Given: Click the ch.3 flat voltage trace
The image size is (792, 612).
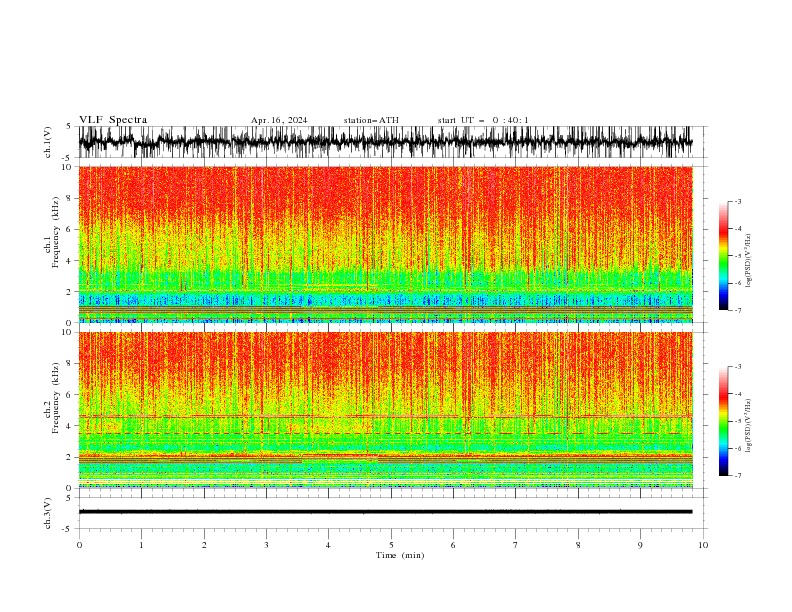Looking at the screenshot, I should [385, 512].
